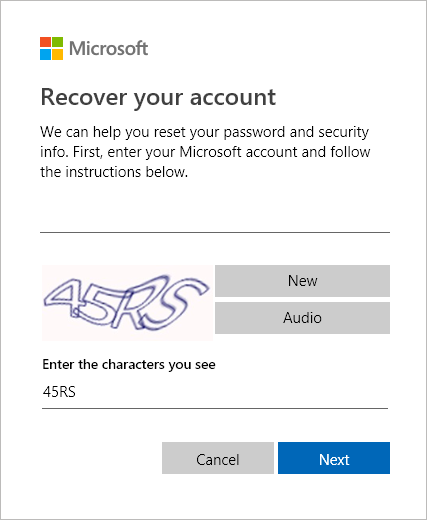The width and height of the screenshot is (427, 520).
Task: Click the yellow square in Microsoft logo
Action: click(57, 54)
